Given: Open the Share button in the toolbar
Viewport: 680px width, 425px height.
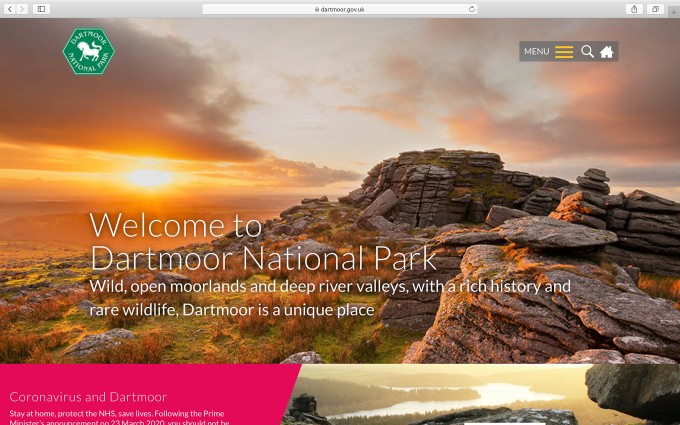Looking at the screenshot, I should (x=634, y=9).
